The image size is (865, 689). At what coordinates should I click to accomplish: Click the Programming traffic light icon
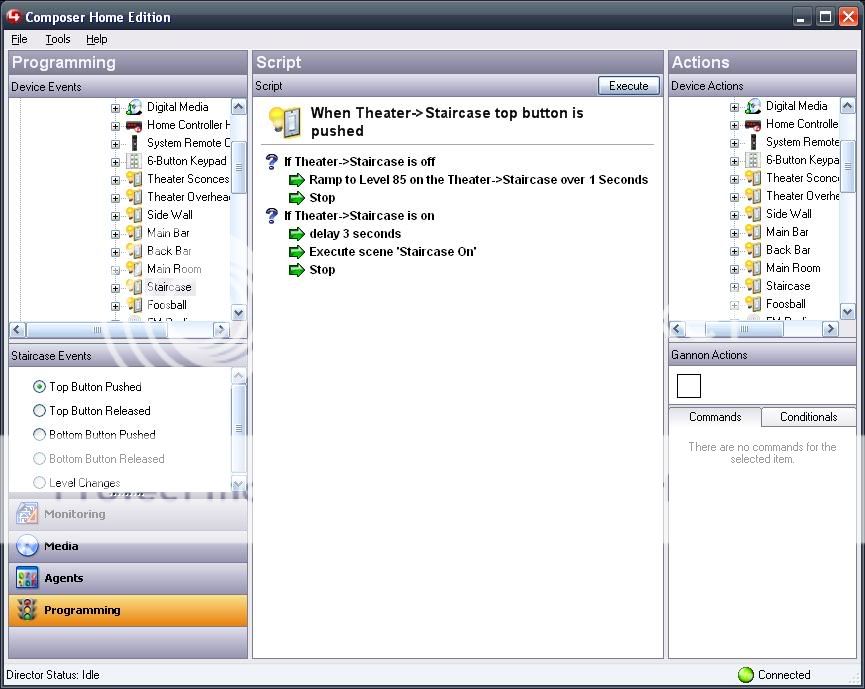point(27,610)
